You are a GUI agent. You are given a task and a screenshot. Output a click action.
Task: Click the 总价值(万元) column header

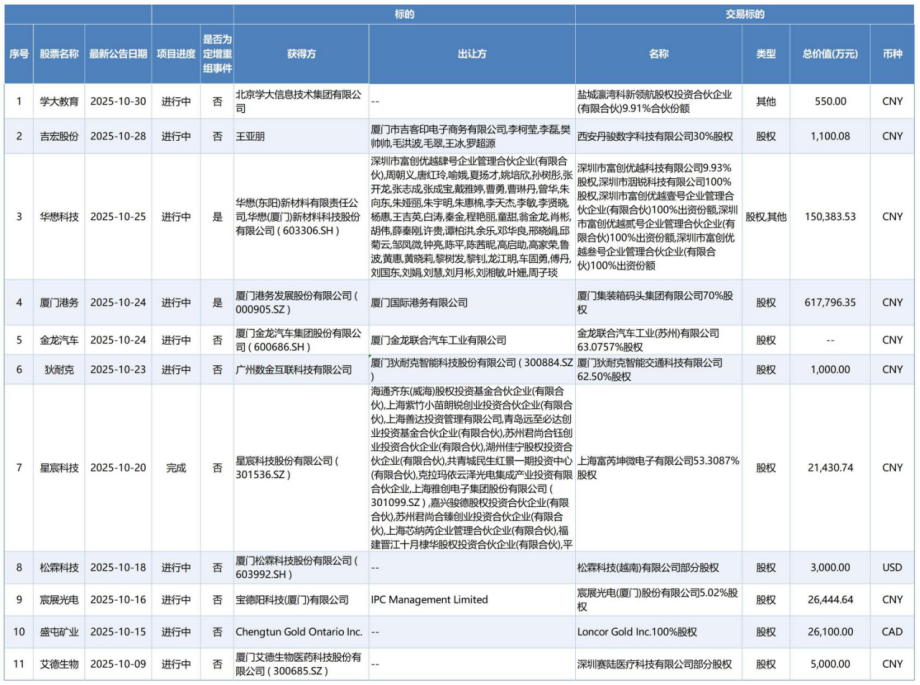pyautogui.click(x=830, y=54)
